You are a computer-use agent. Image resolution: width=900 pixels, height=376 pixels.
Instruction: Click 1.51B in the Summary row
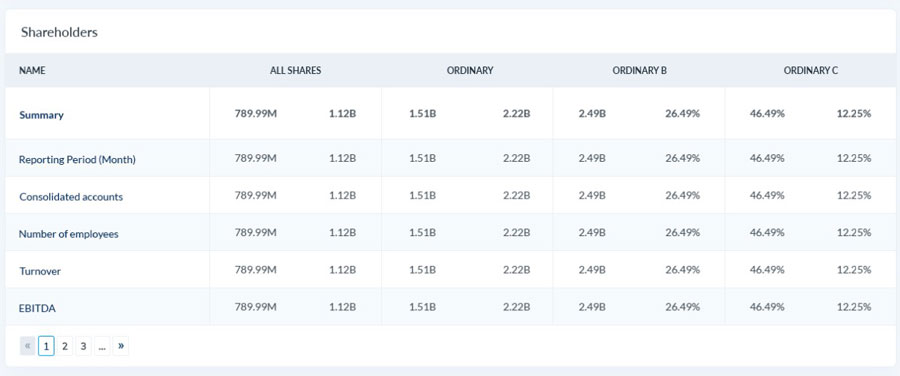pyautogui.click(x=423, y=114)
